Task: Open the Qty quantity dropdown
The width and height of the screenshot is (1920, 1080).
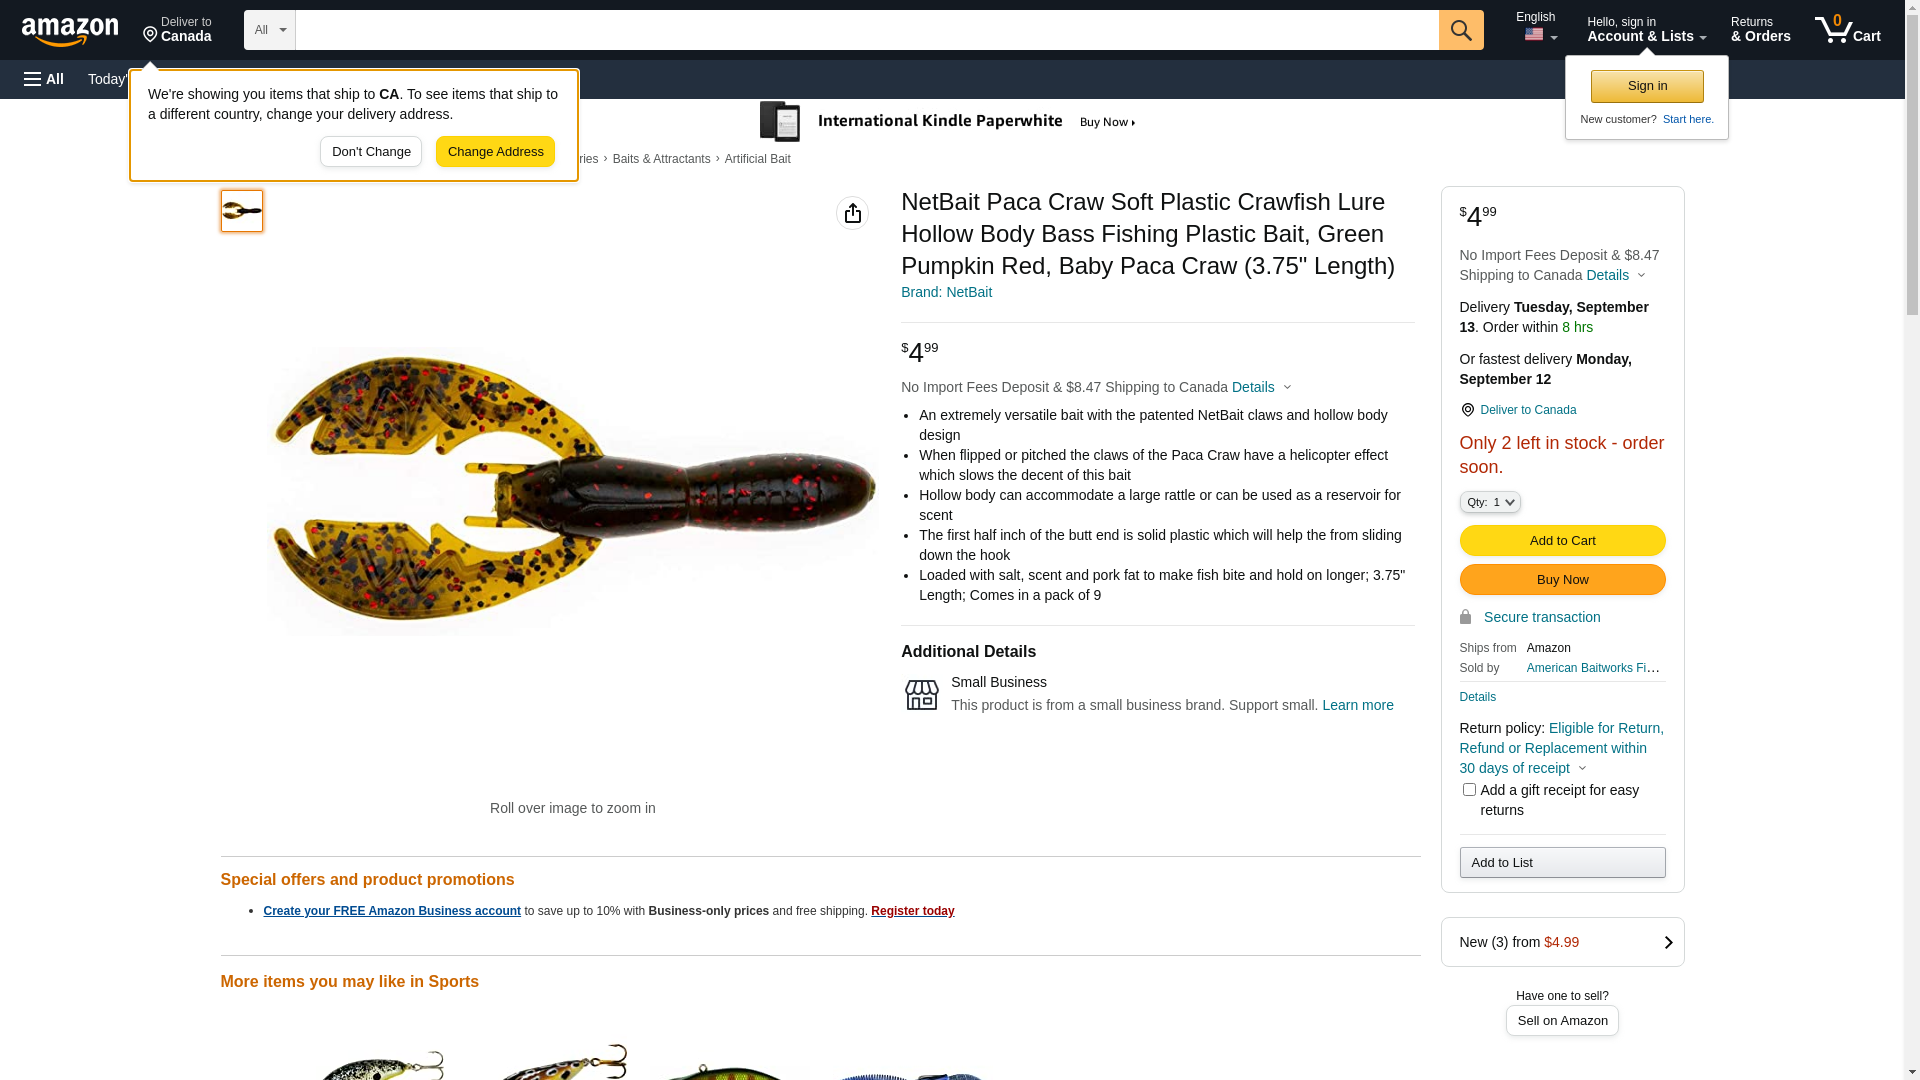Action: click(1490, 502)
